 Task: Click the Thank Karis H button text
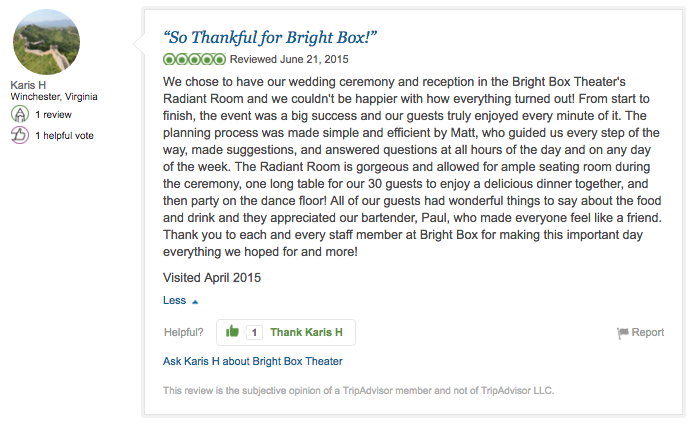point(306,332)
